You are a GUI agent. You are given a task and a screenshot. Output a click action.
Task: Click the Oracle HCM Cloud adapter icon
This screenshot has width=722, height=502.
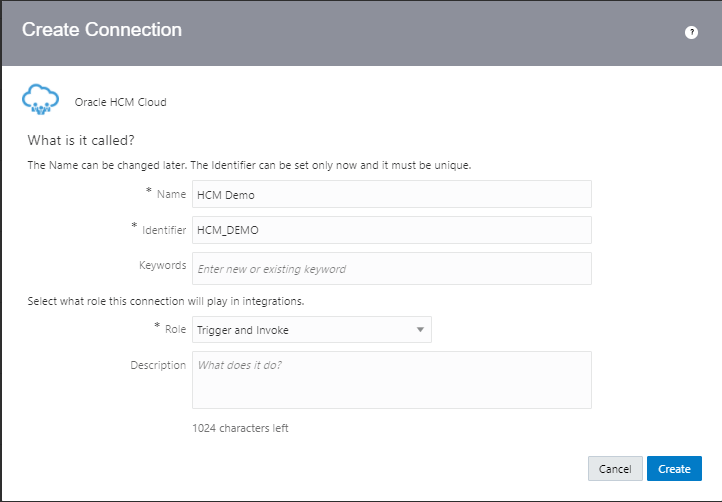coord(41,101)
